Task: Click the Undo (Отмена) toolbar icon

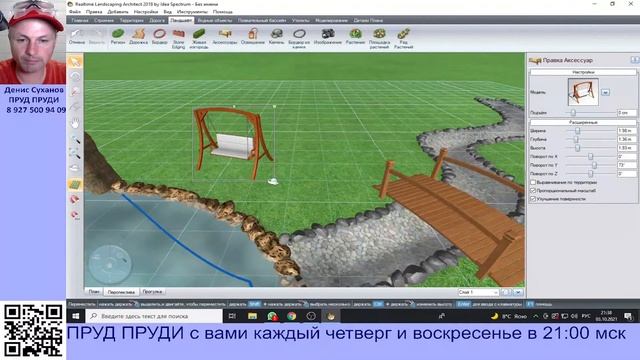Action: coord(77,36)
